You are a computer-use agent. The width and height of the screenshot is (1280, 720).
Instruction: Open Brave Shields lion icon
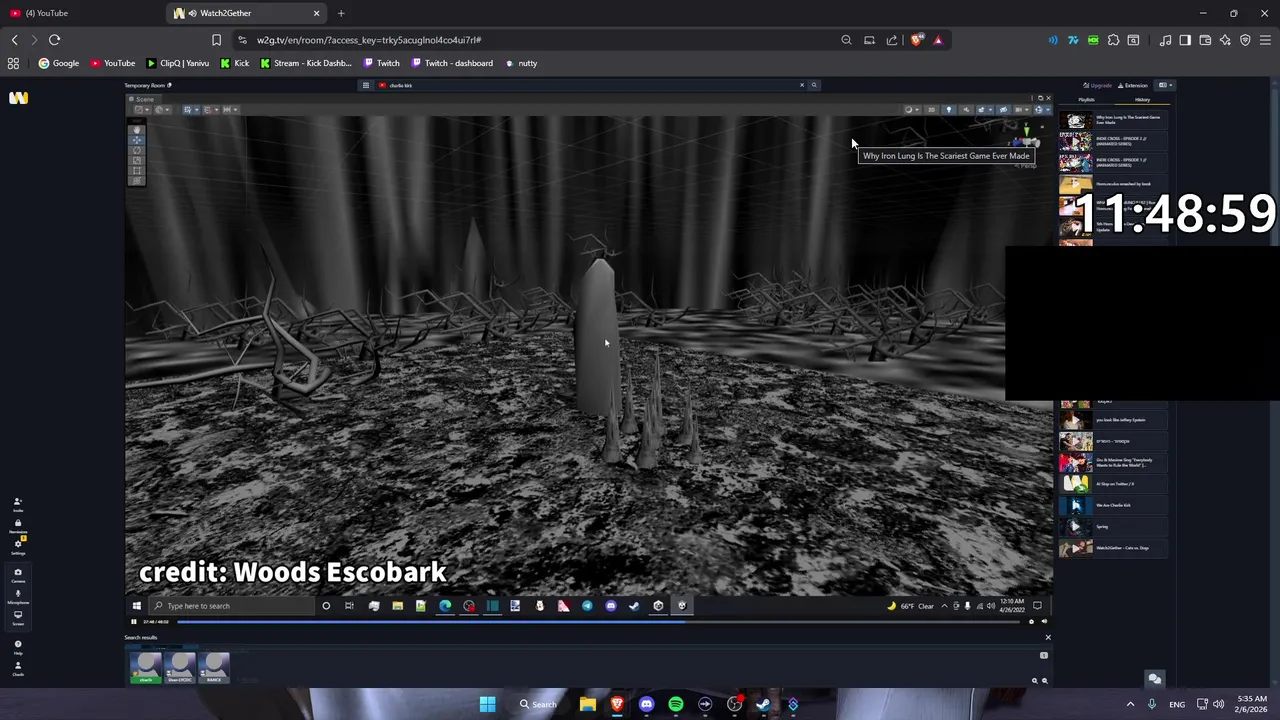pos(916,40)
